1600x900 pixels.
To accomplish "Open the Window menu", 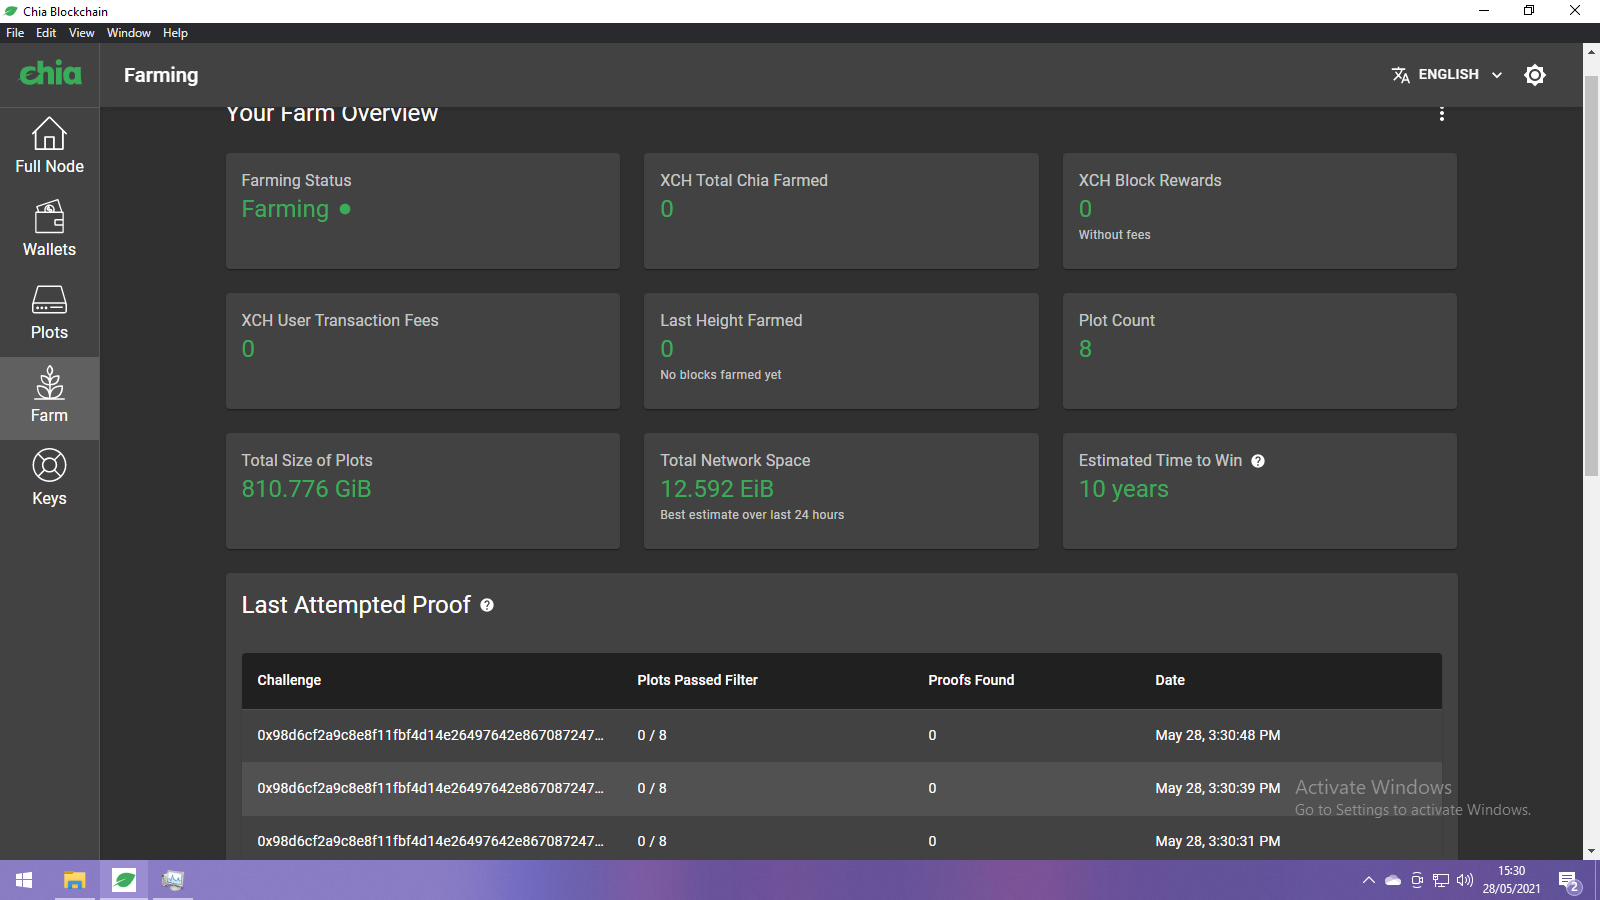I will 129,33.
